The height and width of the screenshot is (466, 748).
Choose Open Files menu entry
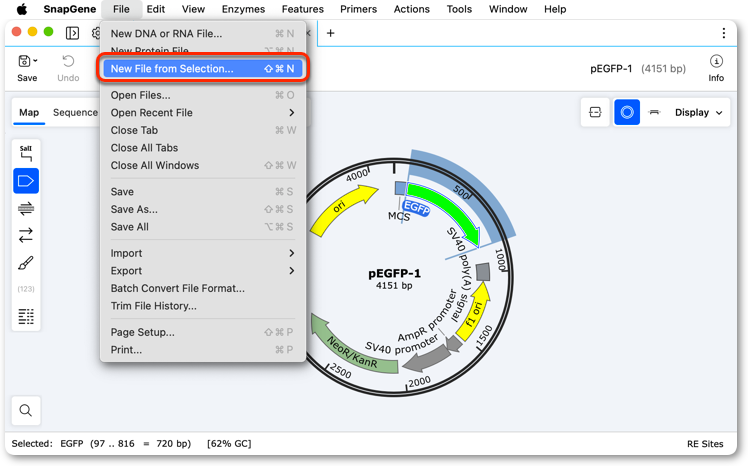203,95
